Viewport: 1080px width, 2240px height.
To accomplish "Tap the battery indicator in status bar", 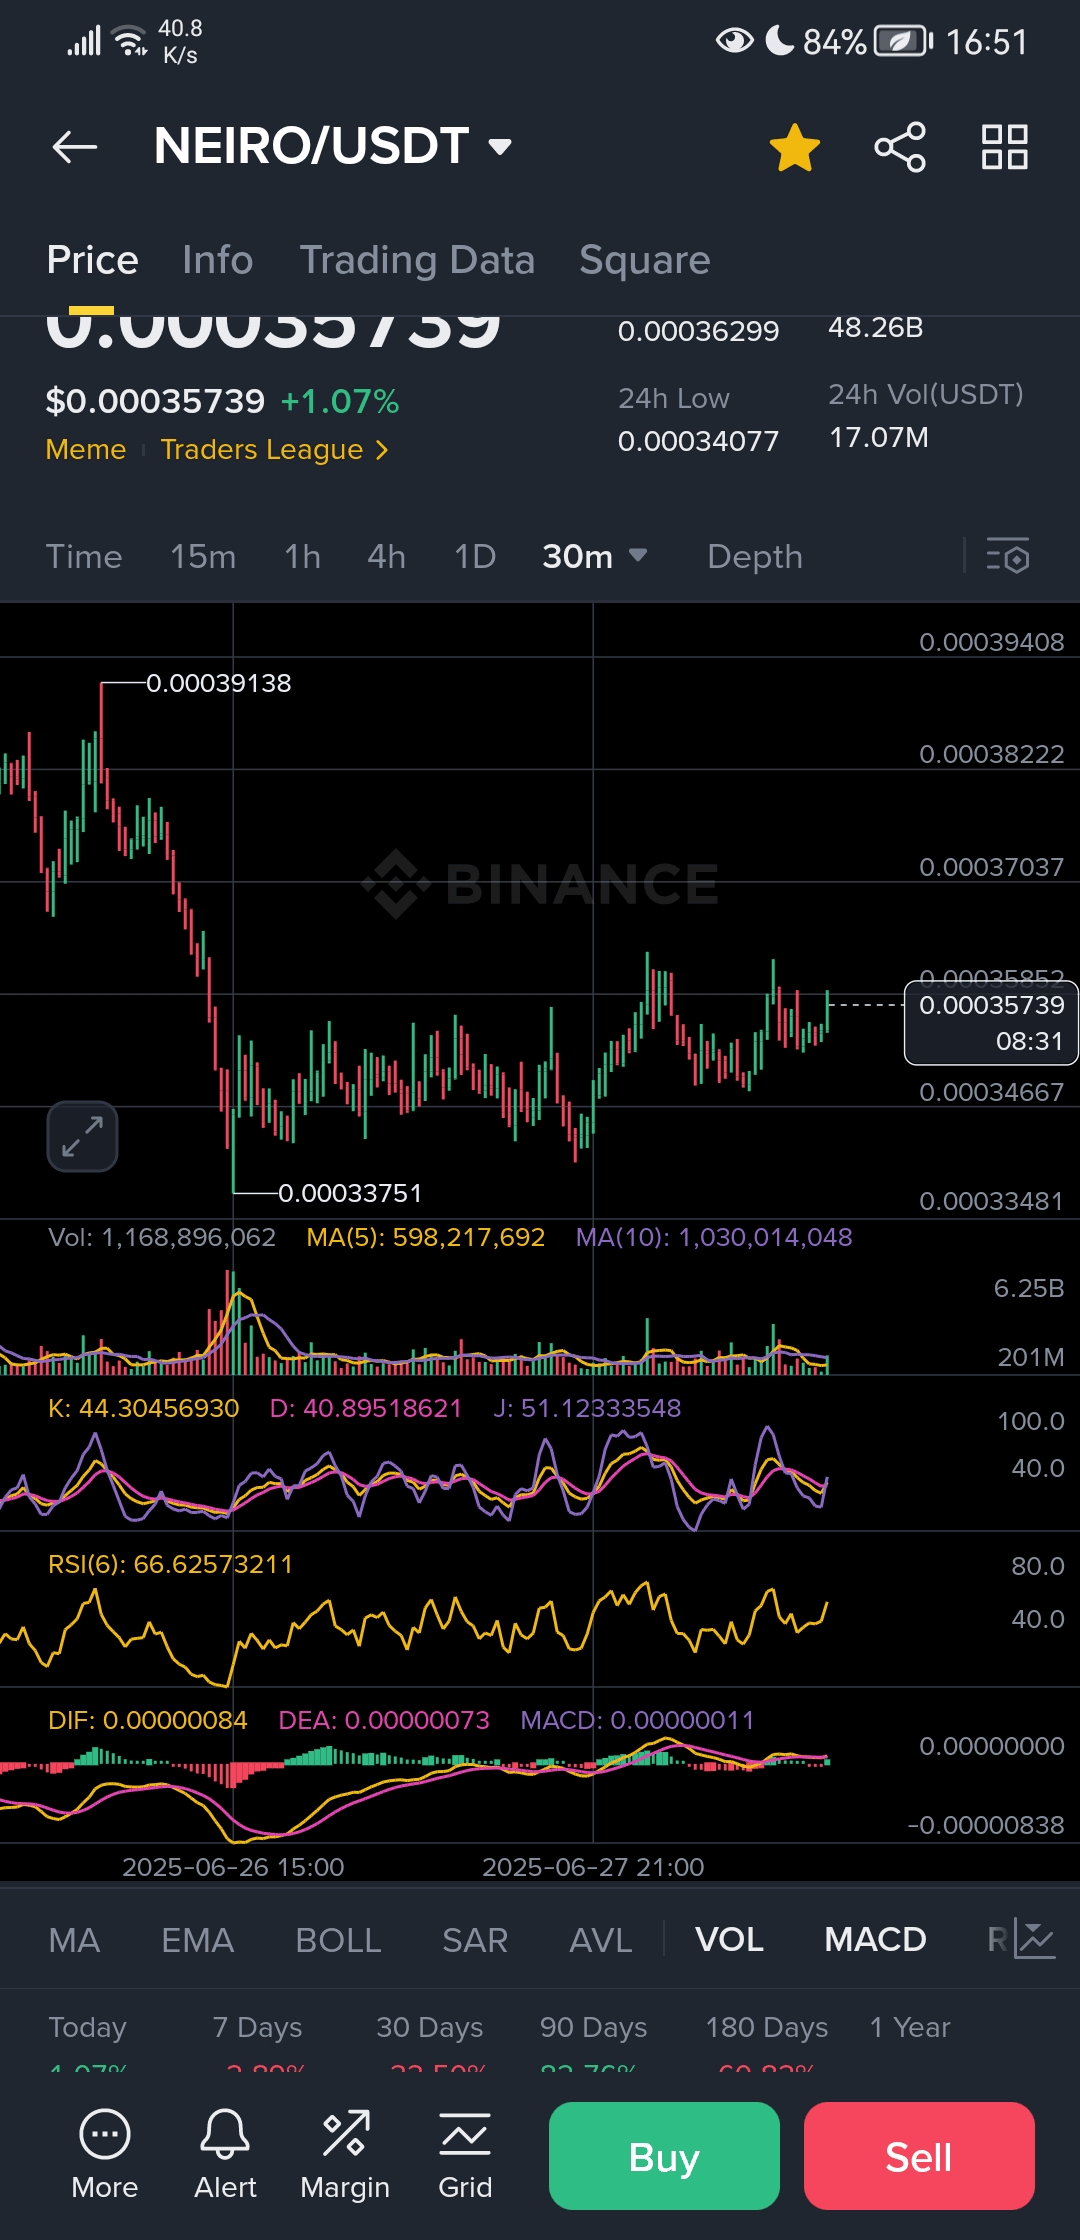I will (x=904, y=42).
